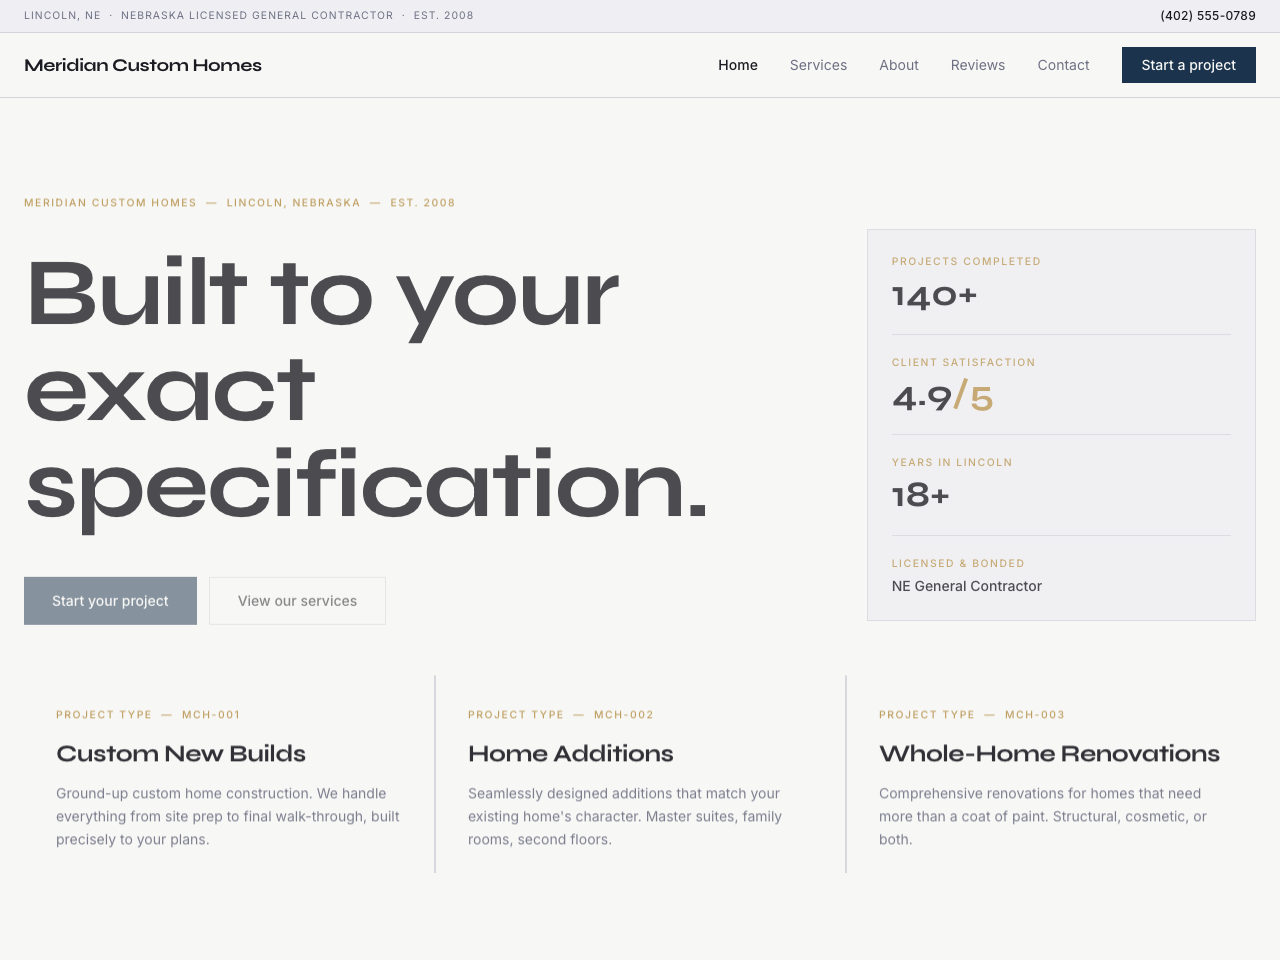Navigate to Reviews in the header

978,65
